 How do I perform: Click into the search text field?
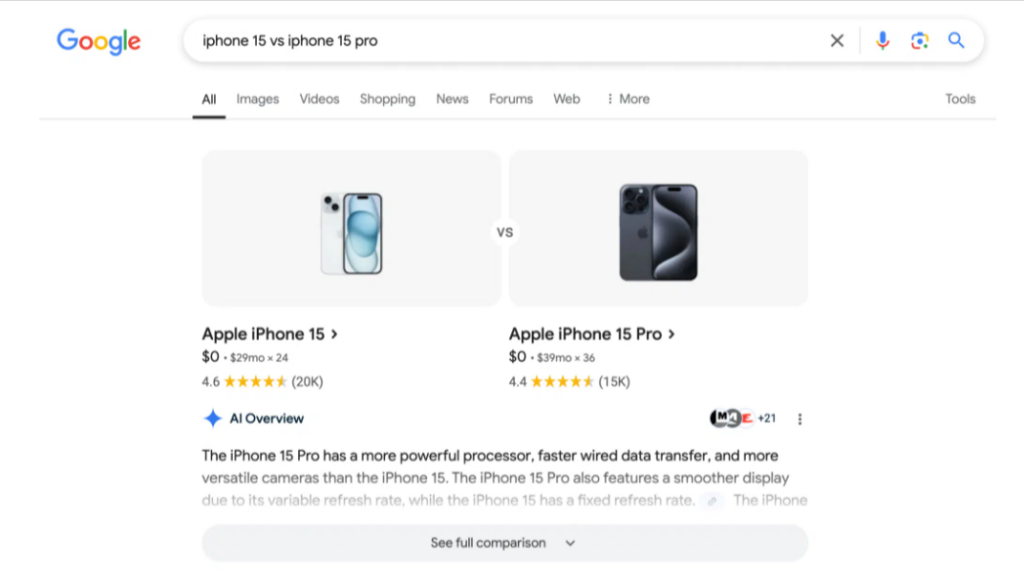point(500,41)
